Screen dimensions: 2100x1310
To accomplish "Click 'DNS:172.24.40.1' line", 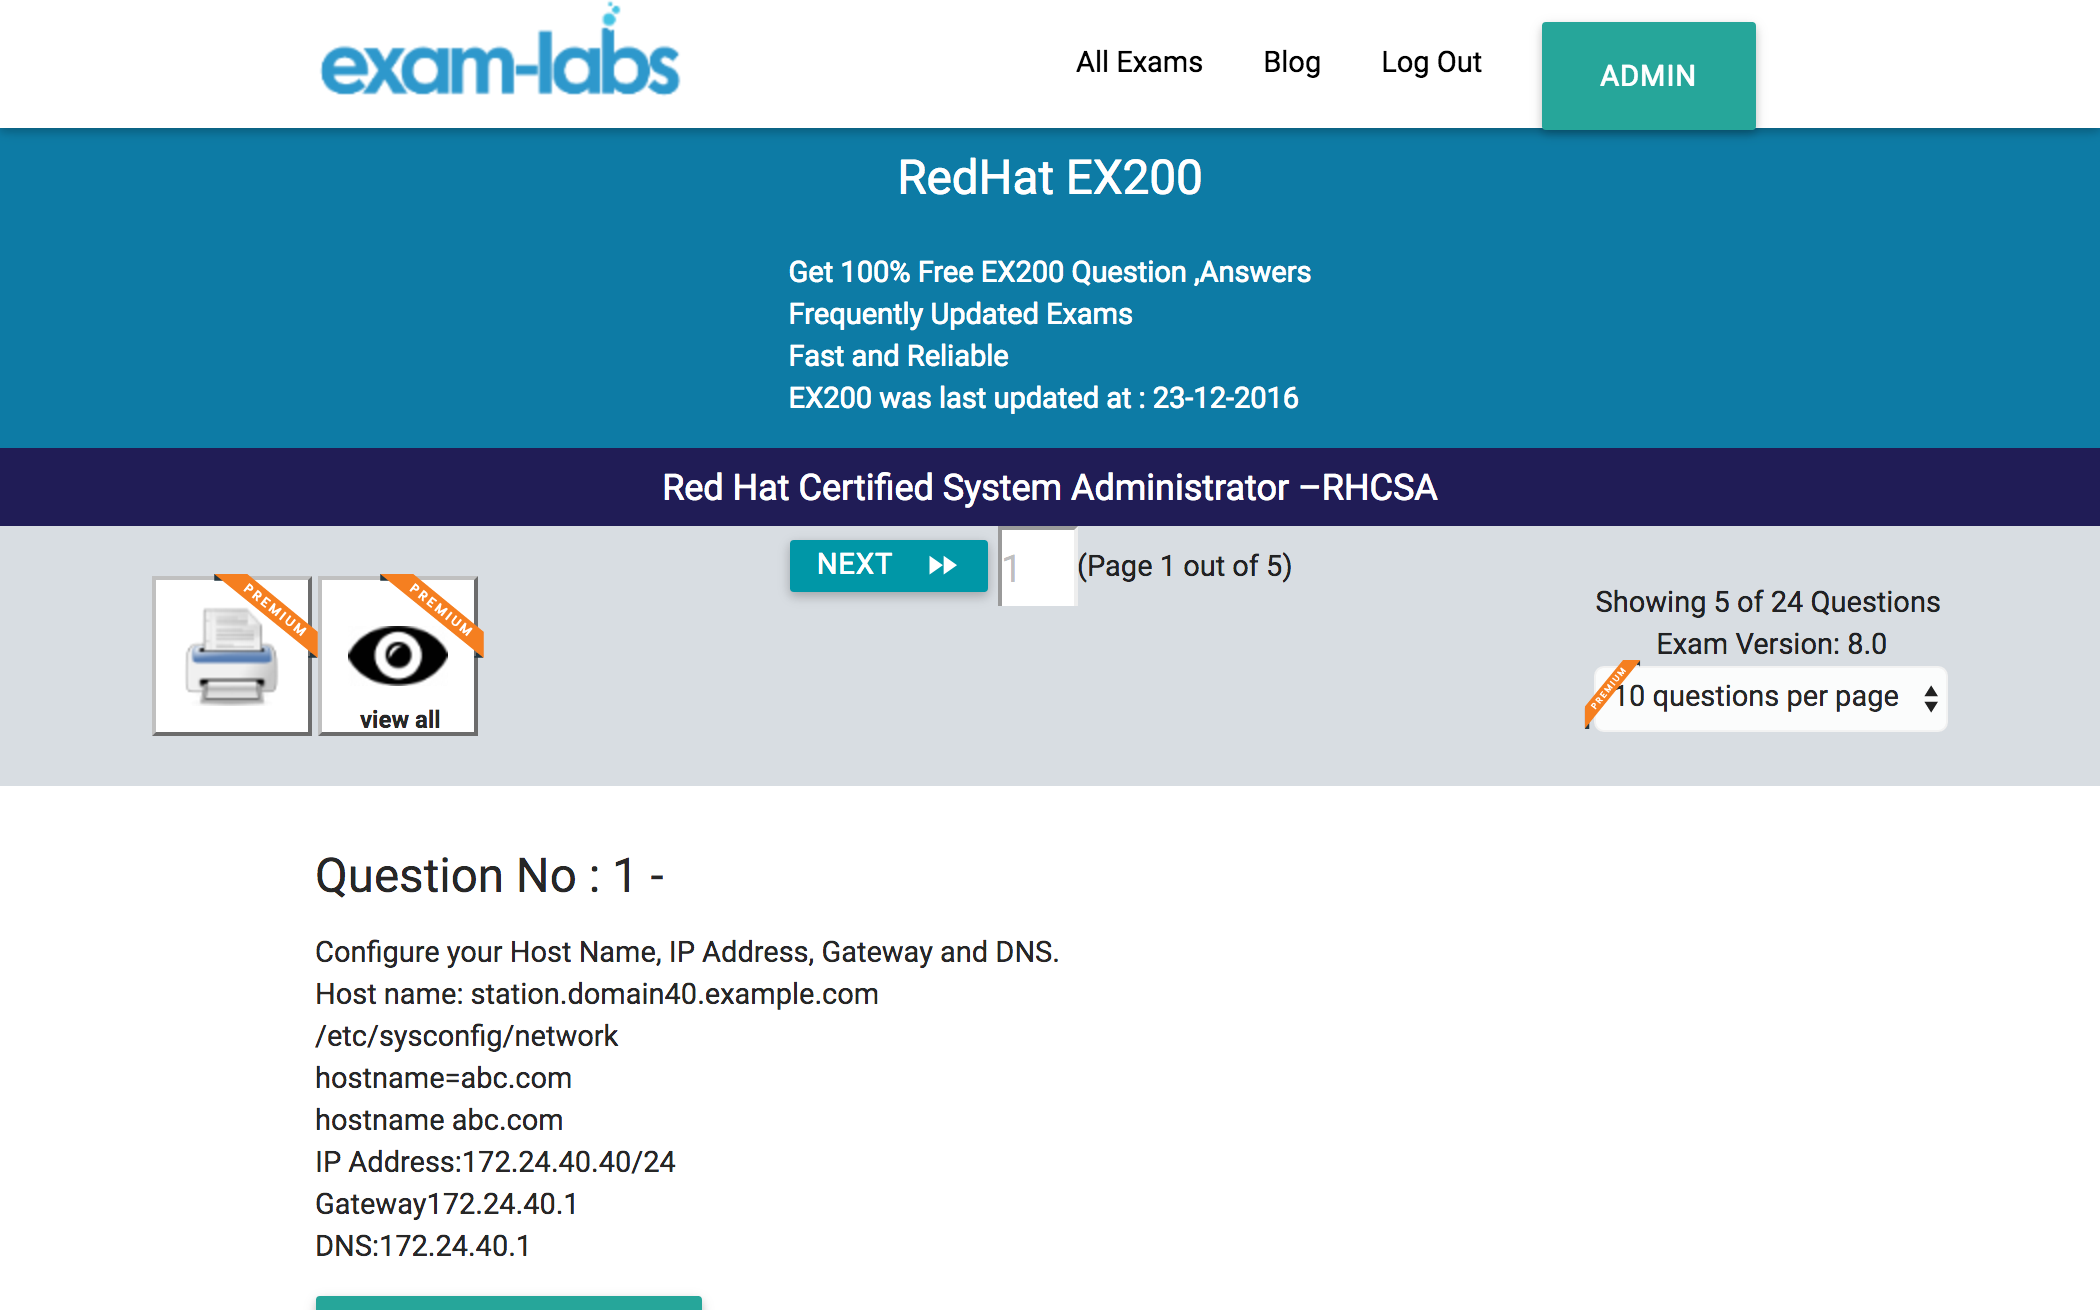I will 423,1246.
